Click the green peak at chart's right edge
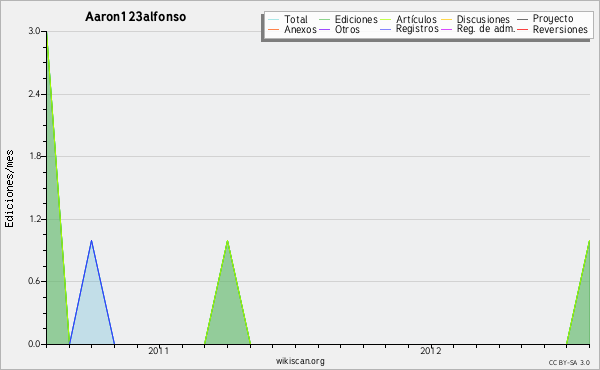Viewport: 600px width, 370px height. point(589,242)
